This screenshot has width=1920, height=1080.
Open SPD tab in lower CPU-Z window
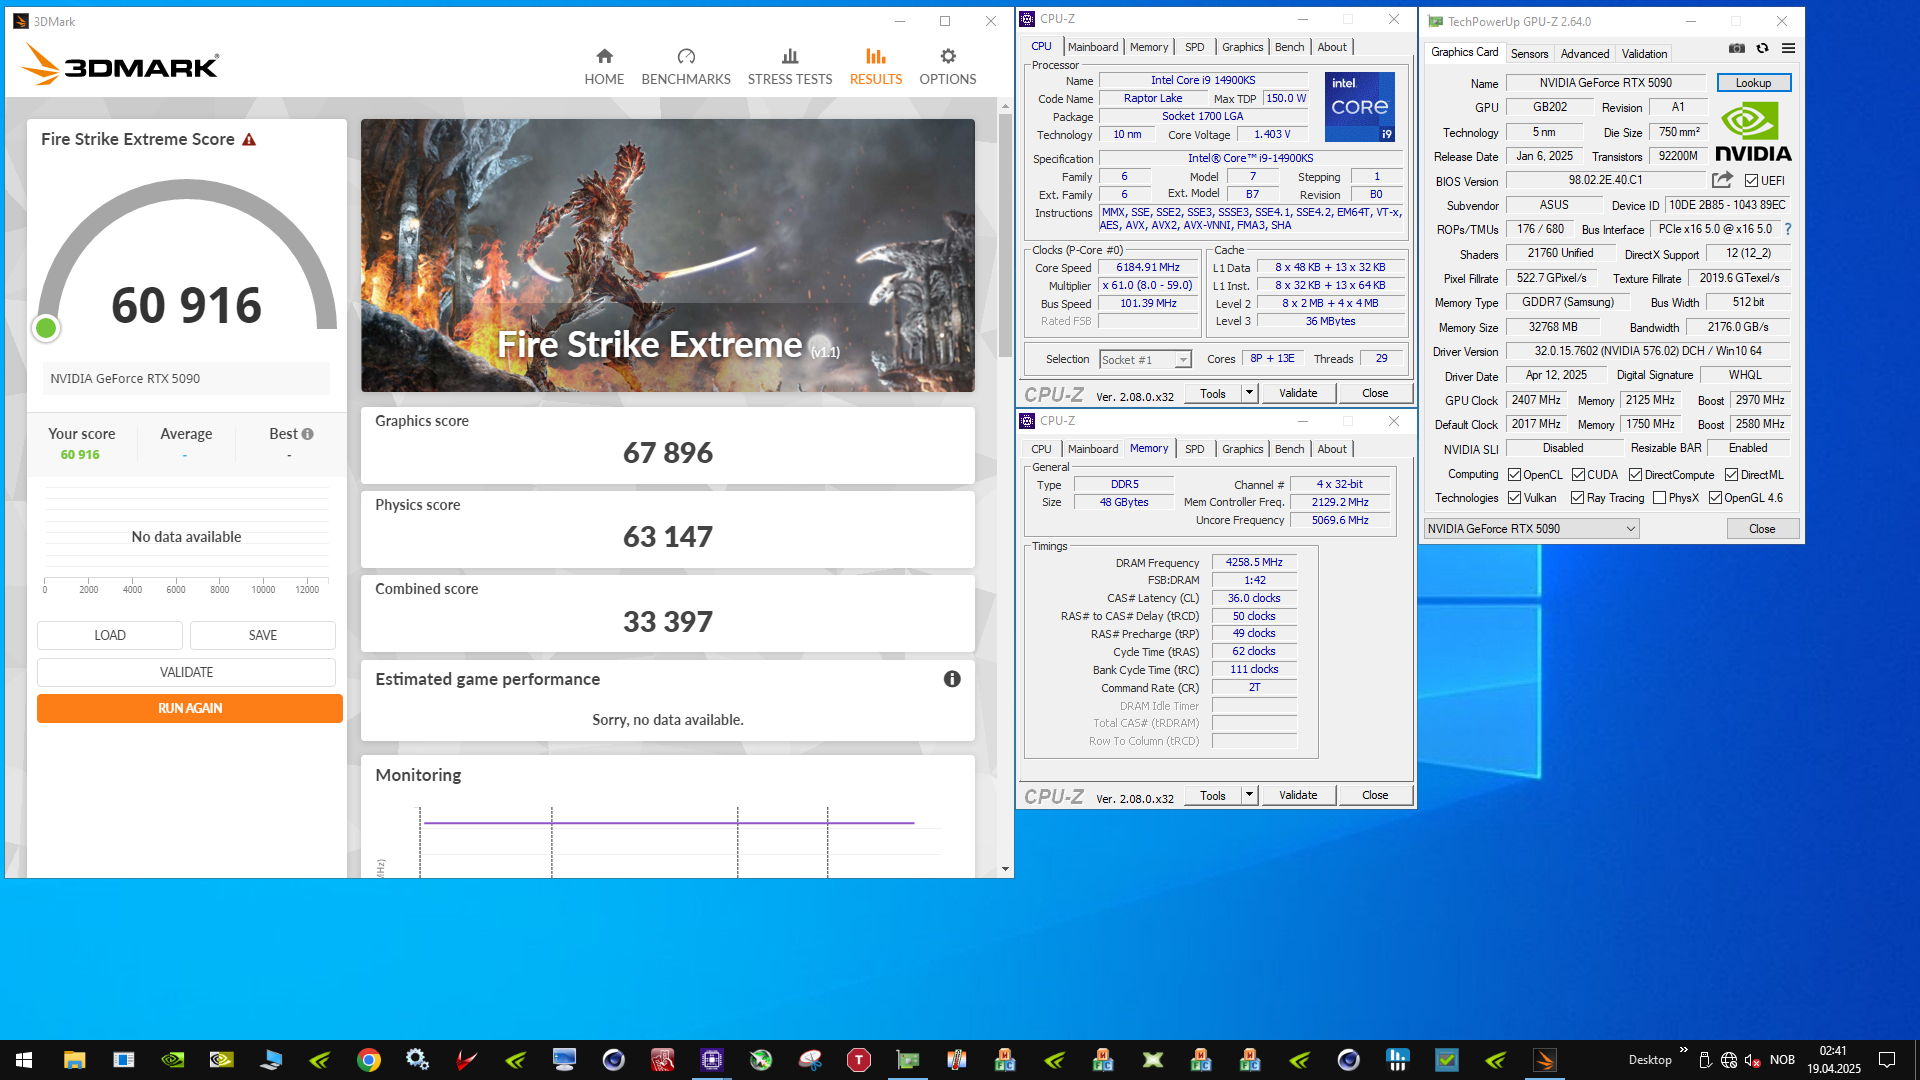pyautogui.click(x=1195, y=449)
